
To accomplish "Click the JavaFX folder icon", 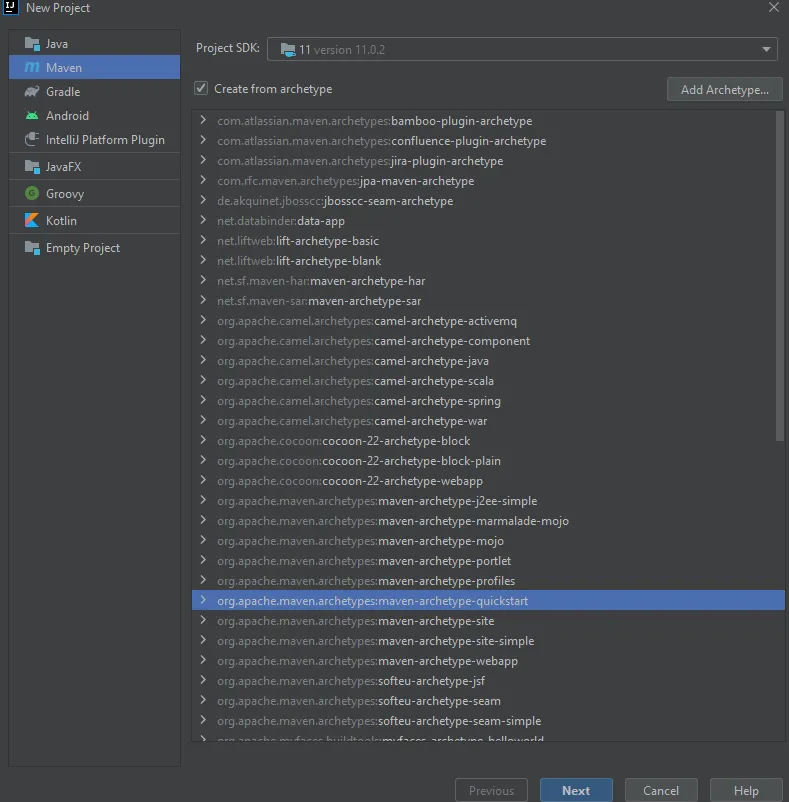I will [32, 167].
